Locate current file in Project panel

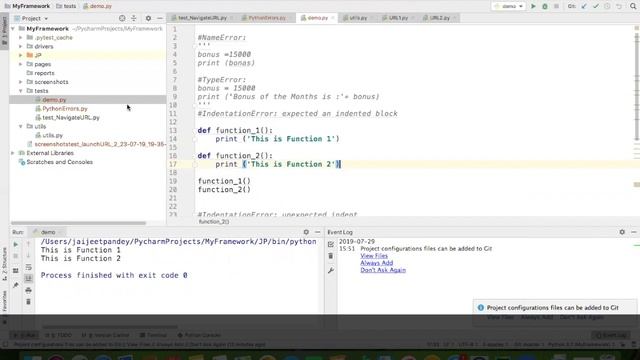pos(122,18)
